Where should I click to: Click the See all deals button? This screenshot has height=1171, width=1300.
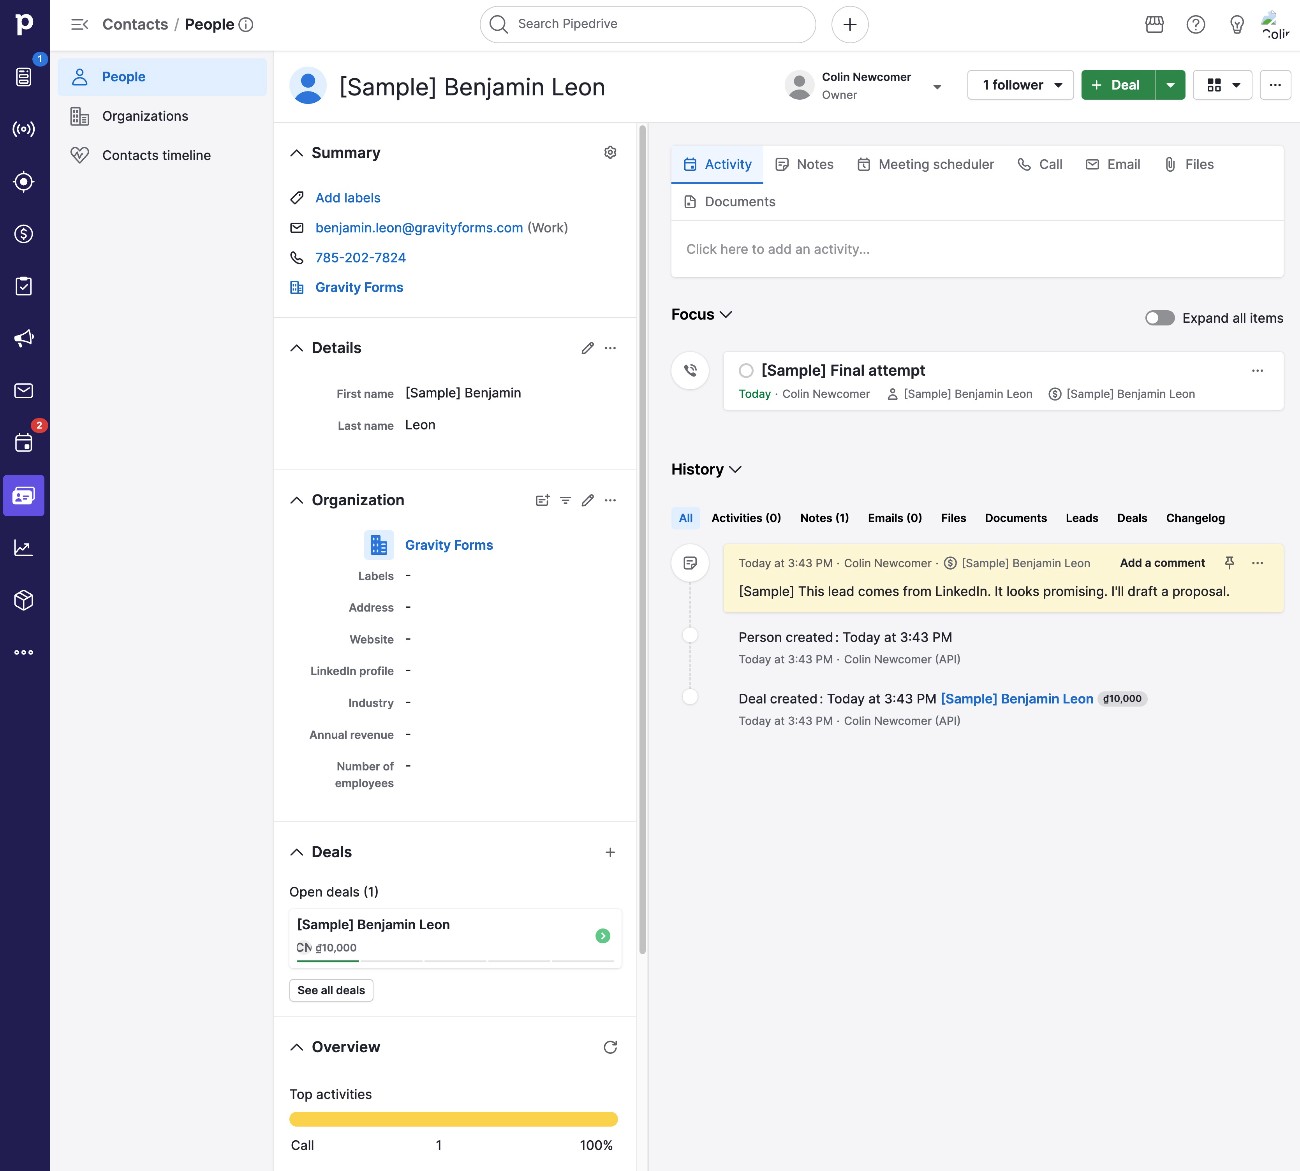click(331, 990)
